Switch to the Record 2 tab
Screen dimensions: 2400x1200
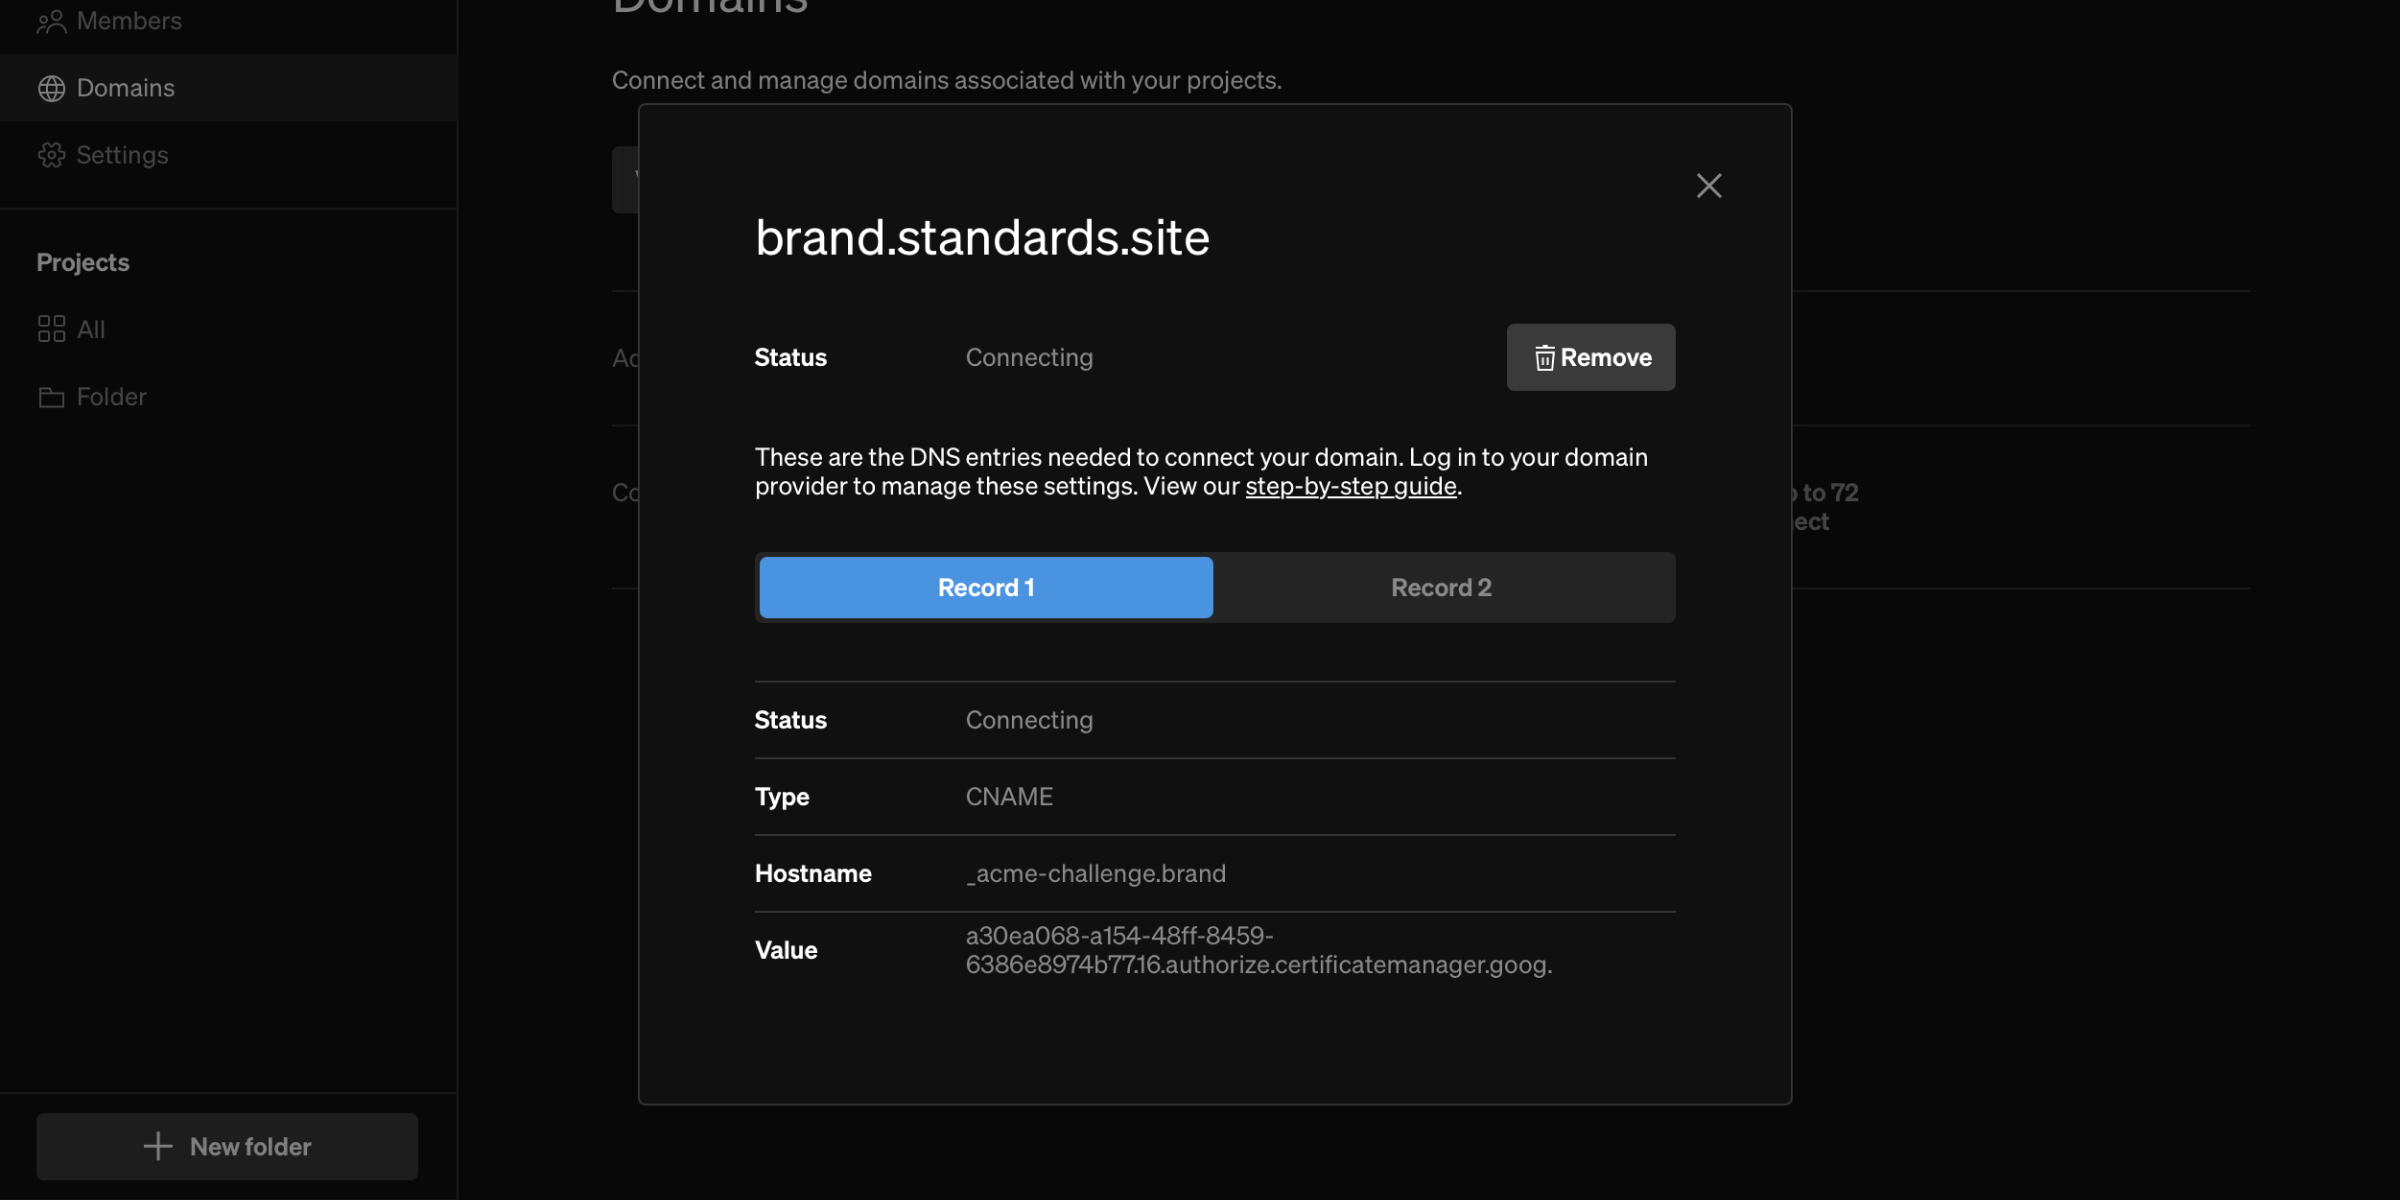(x=1440, y=587)
